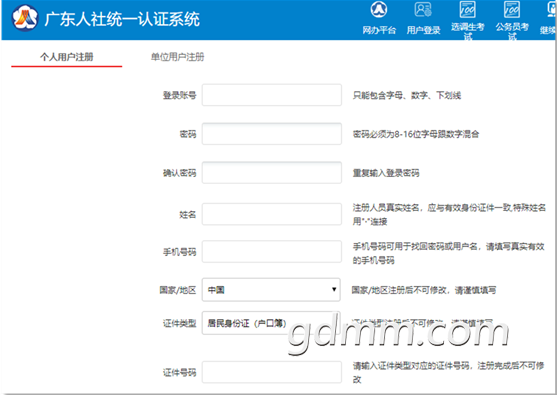The height and width of the screenshot is (395, 557).
Task: Focus the 手机号码 input field
Action: coord(272,251)
